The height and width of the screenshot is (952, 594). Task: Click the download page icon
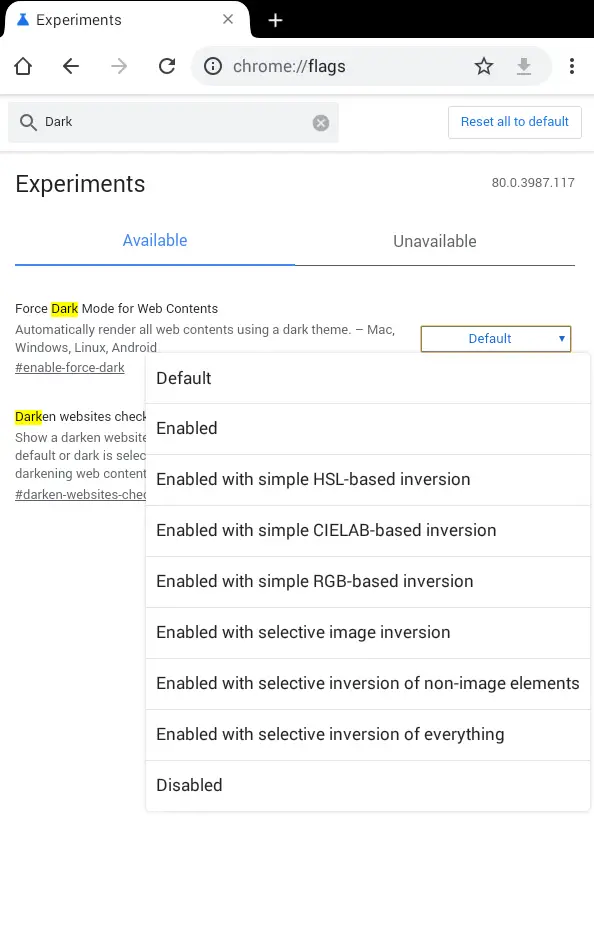tap(524, 66)
